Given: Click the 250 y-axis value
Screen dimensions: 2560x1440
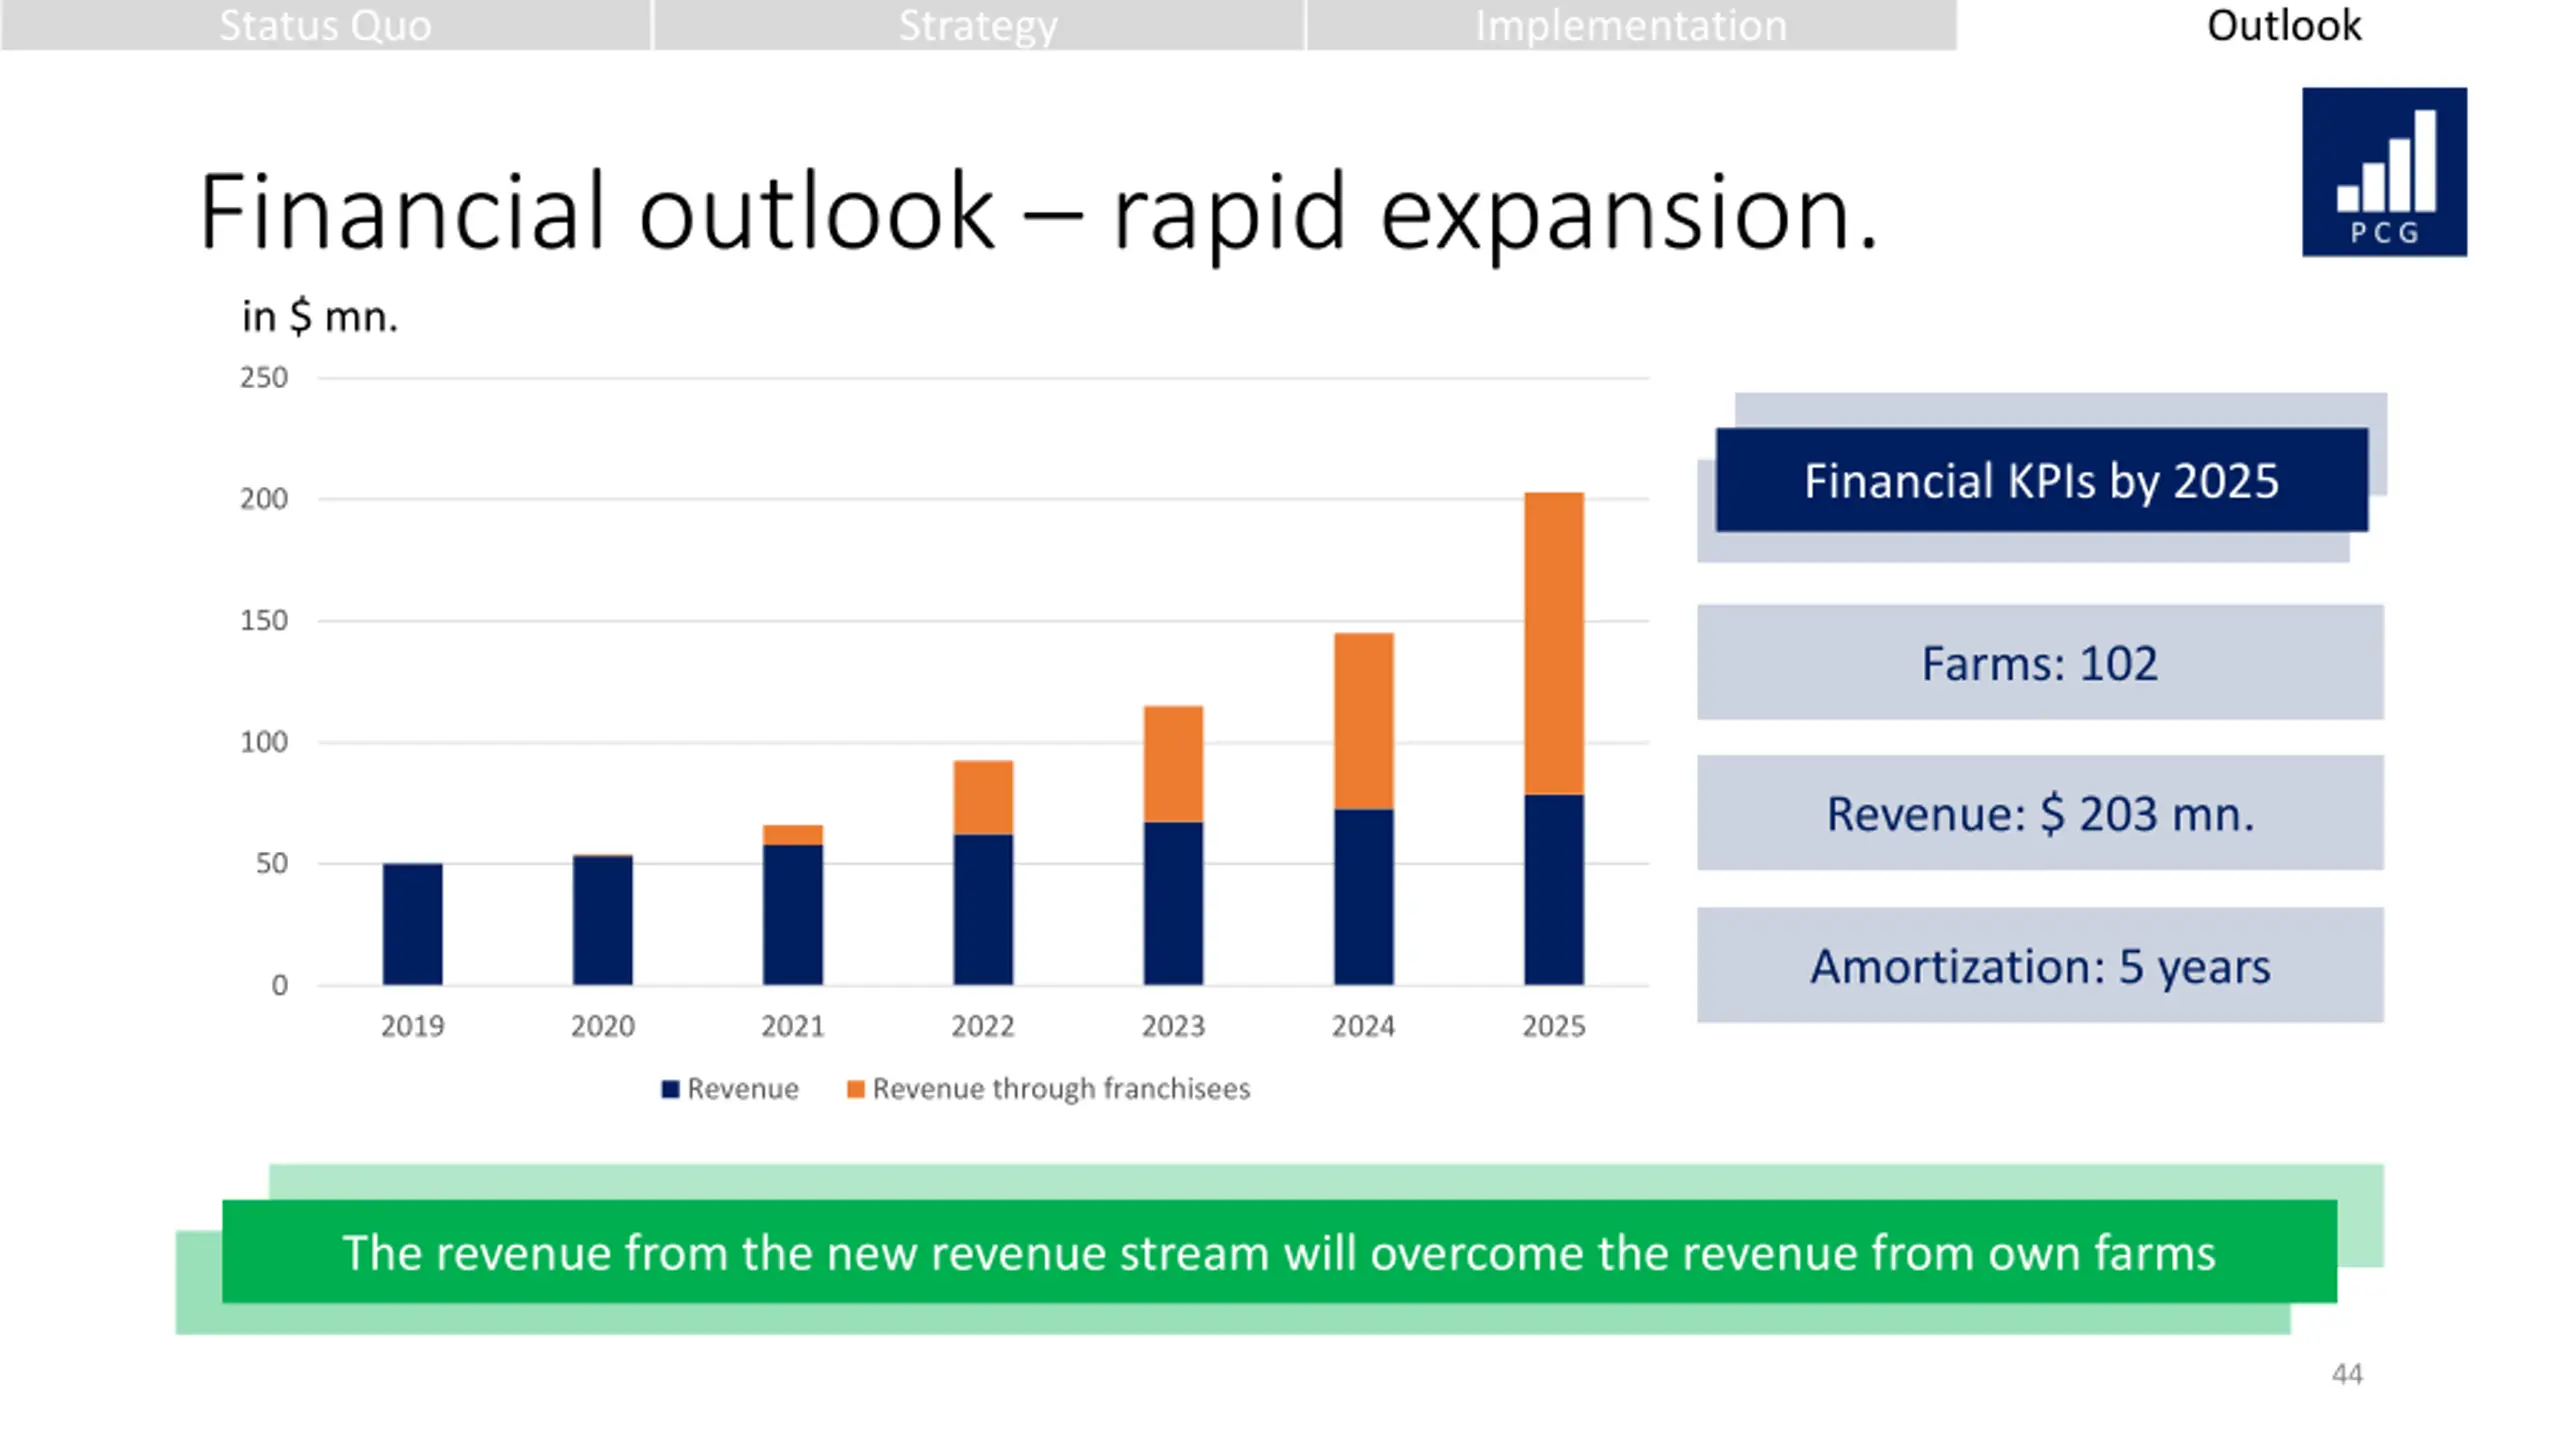Looking at the screenshot, I should tap(264, 378).
